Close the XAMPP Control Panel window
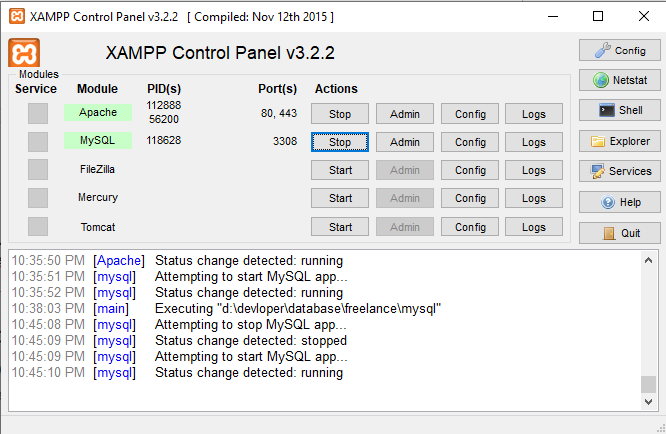 click(x=644, y=16)
